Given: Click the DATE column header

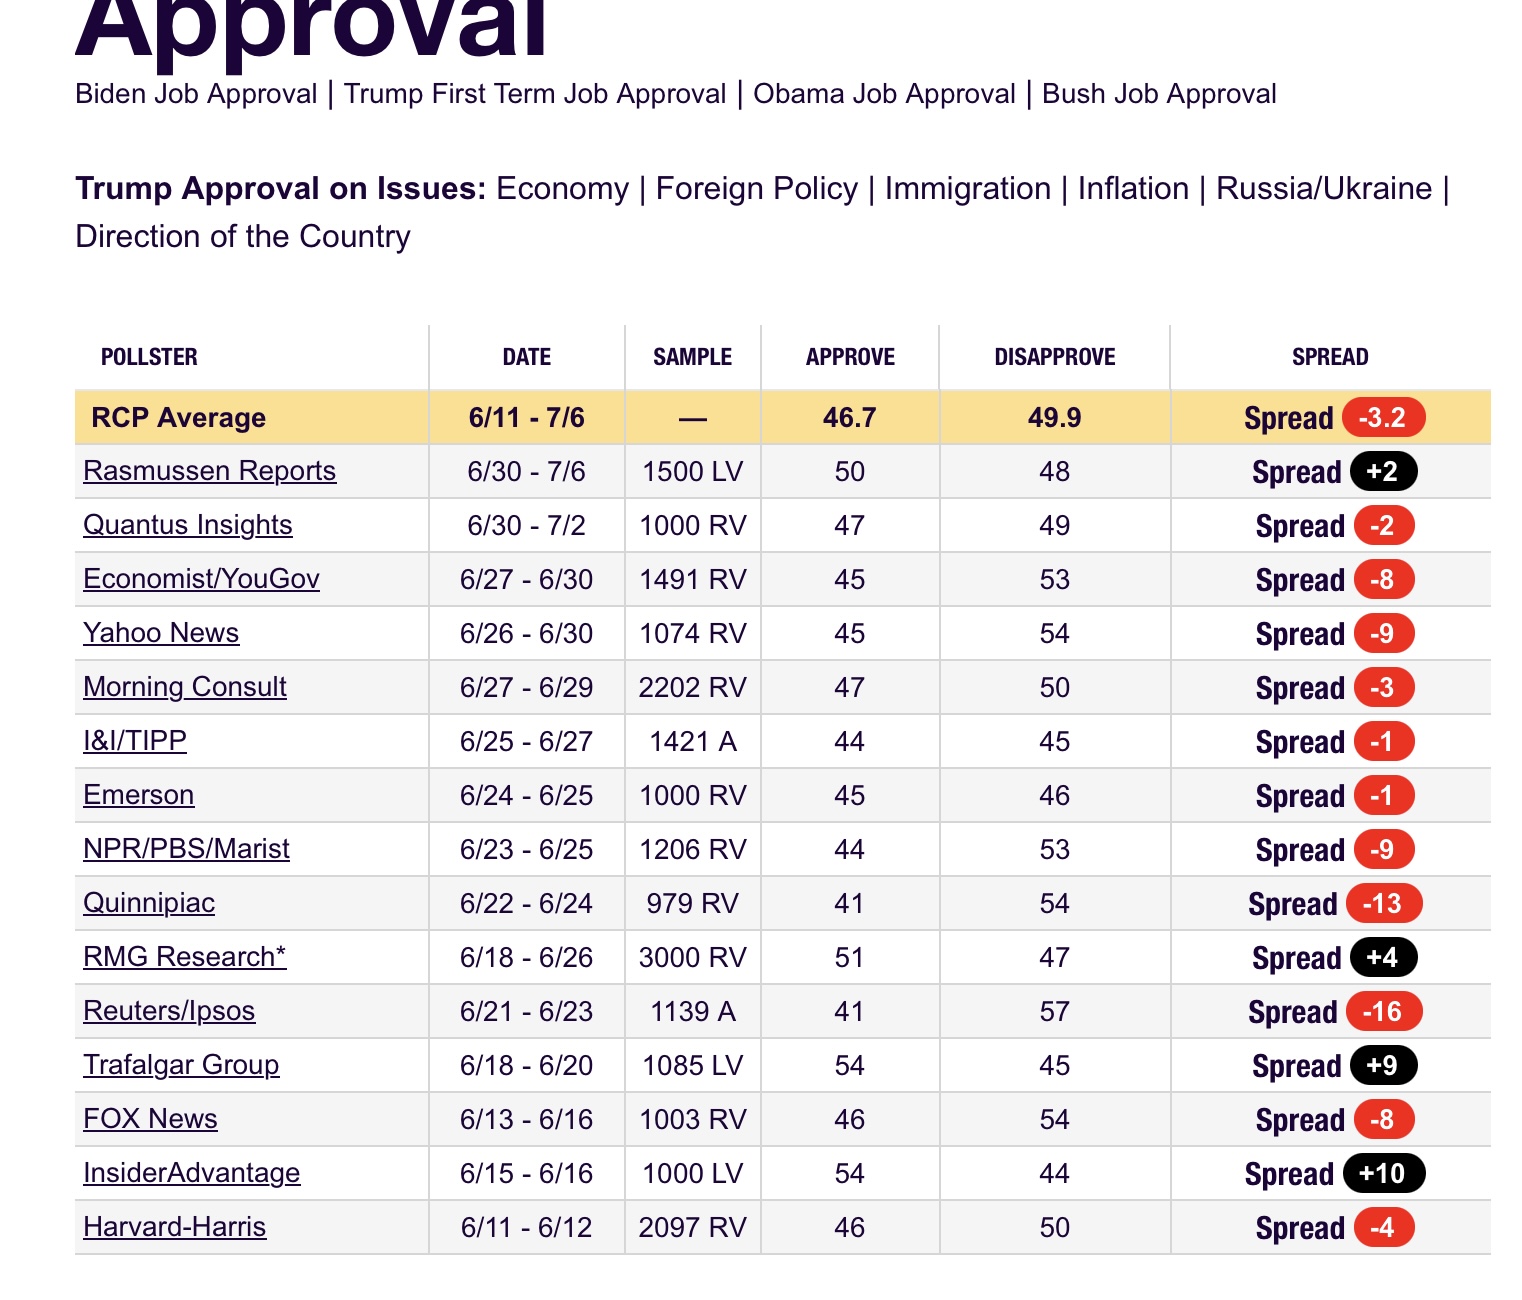Looking at the screenshot, I should click(527, 357).
